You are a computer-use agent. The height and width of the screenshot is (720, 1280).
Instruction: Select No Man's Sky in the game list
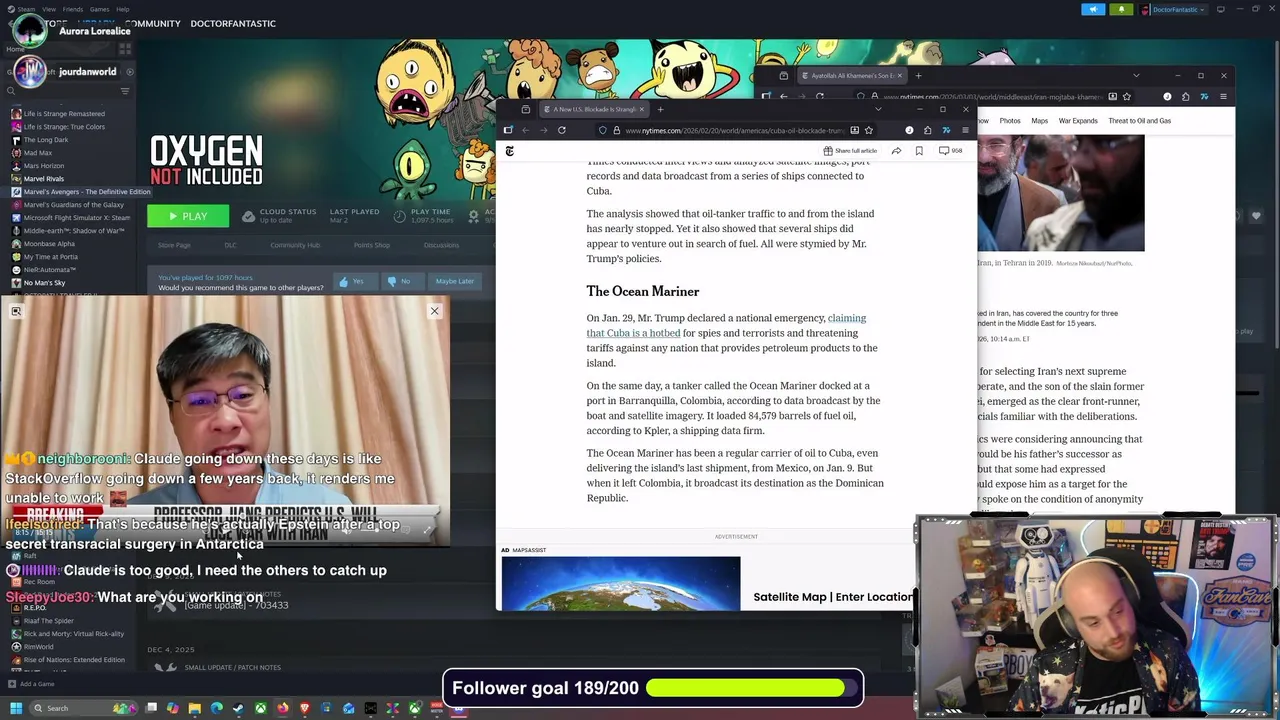pyautogui.click(x=44, y=283)
